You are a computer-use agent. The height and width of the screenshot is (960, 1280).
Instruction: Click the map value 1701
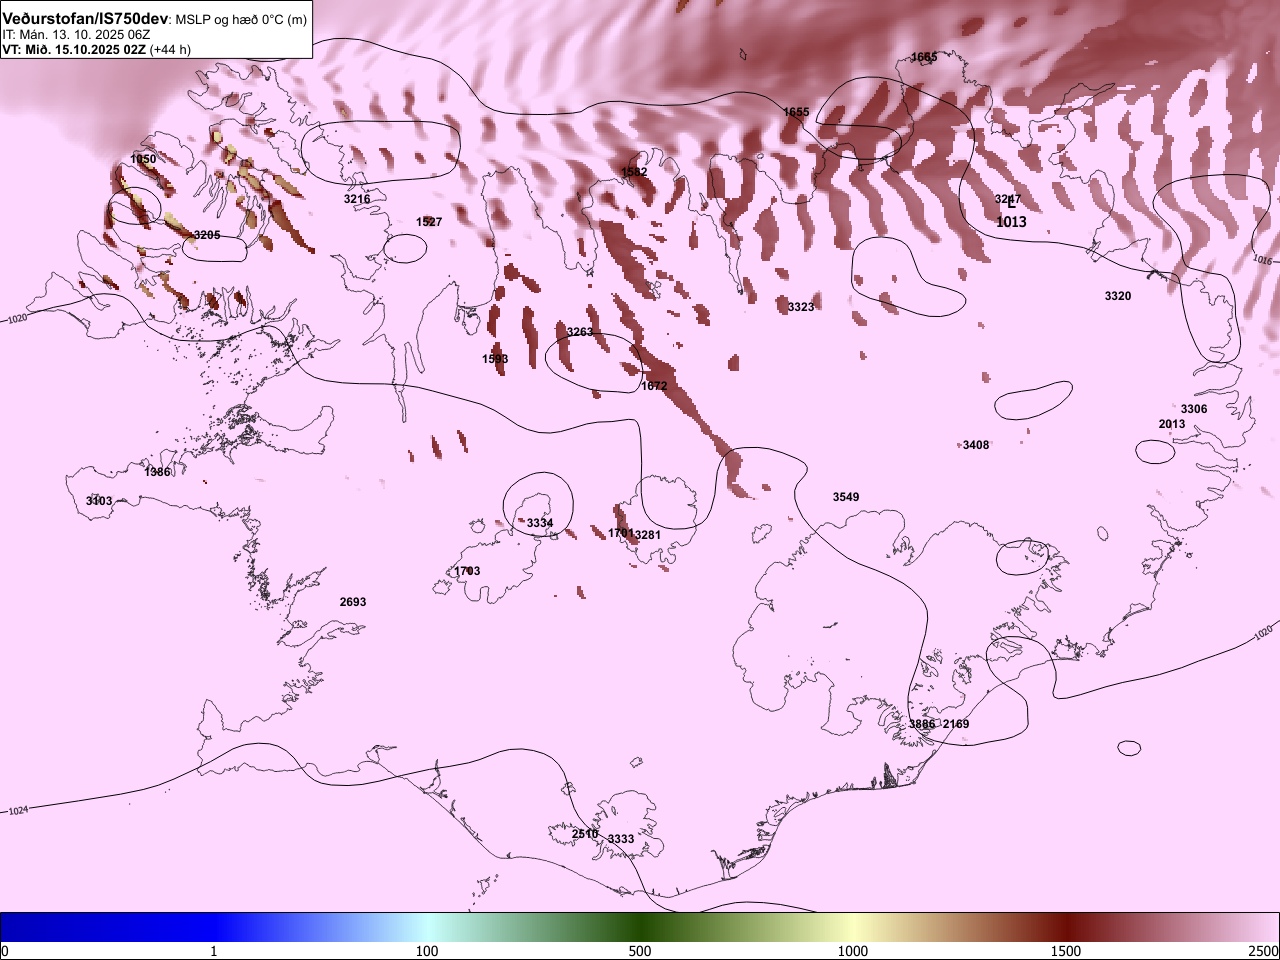pyautogui.click(x=621, y=533)
